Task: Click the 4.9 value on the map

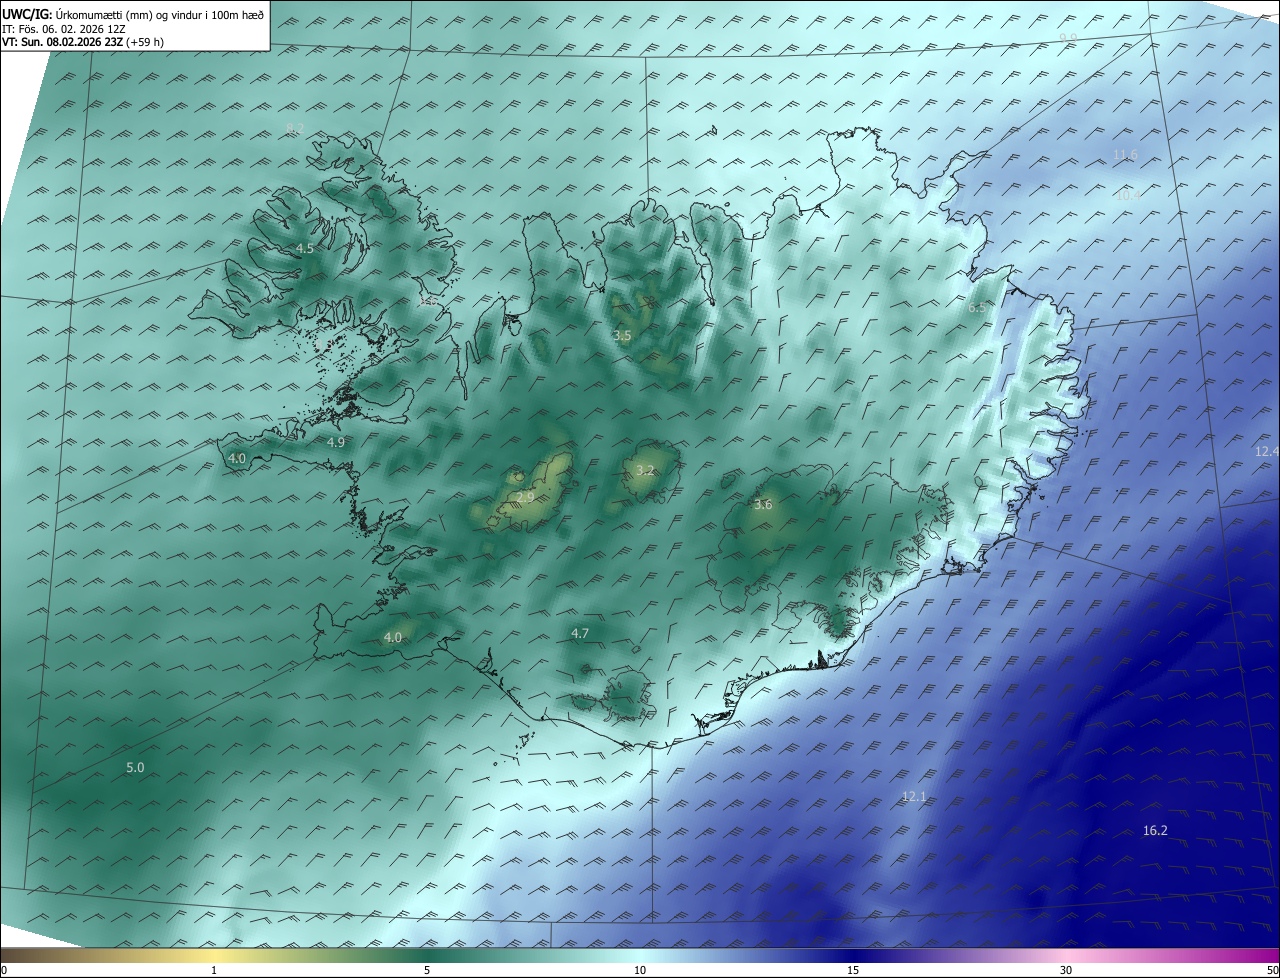Action: 336,442
